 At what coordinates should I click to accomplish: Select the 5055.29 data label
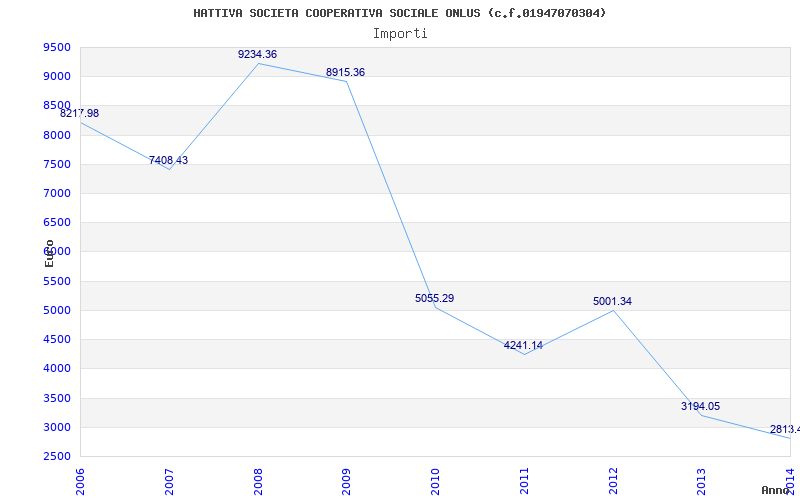434,298
